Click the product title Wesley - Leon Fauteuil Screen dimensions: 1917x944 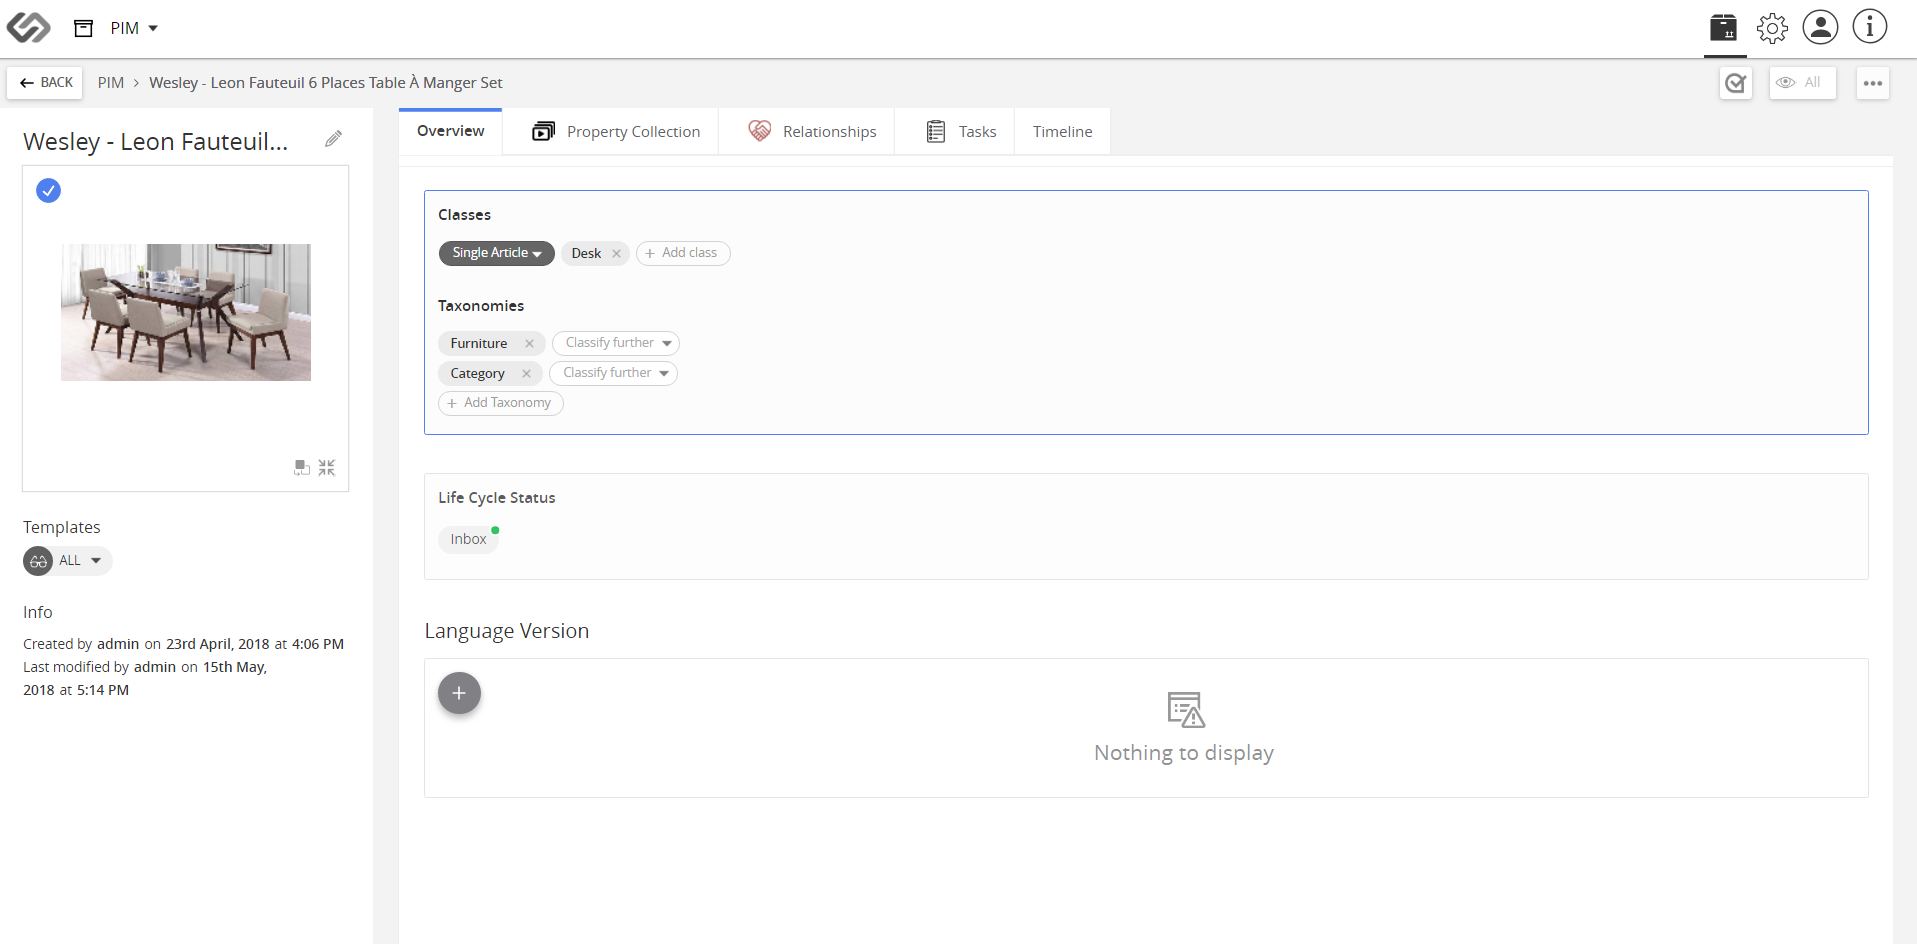pyautogui.click(x=156, y=141)
